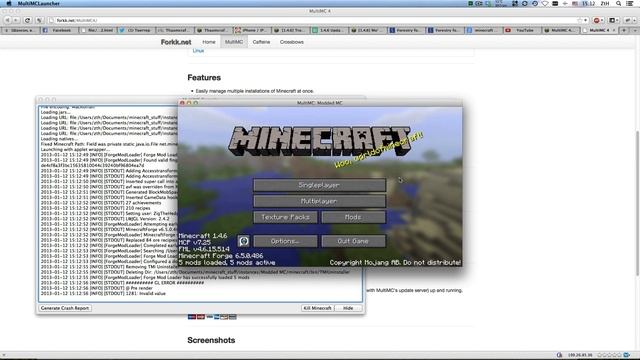640x360 pixels.
Task: Switch to the iPhone browser tab
Action: [x=251, y=30]
